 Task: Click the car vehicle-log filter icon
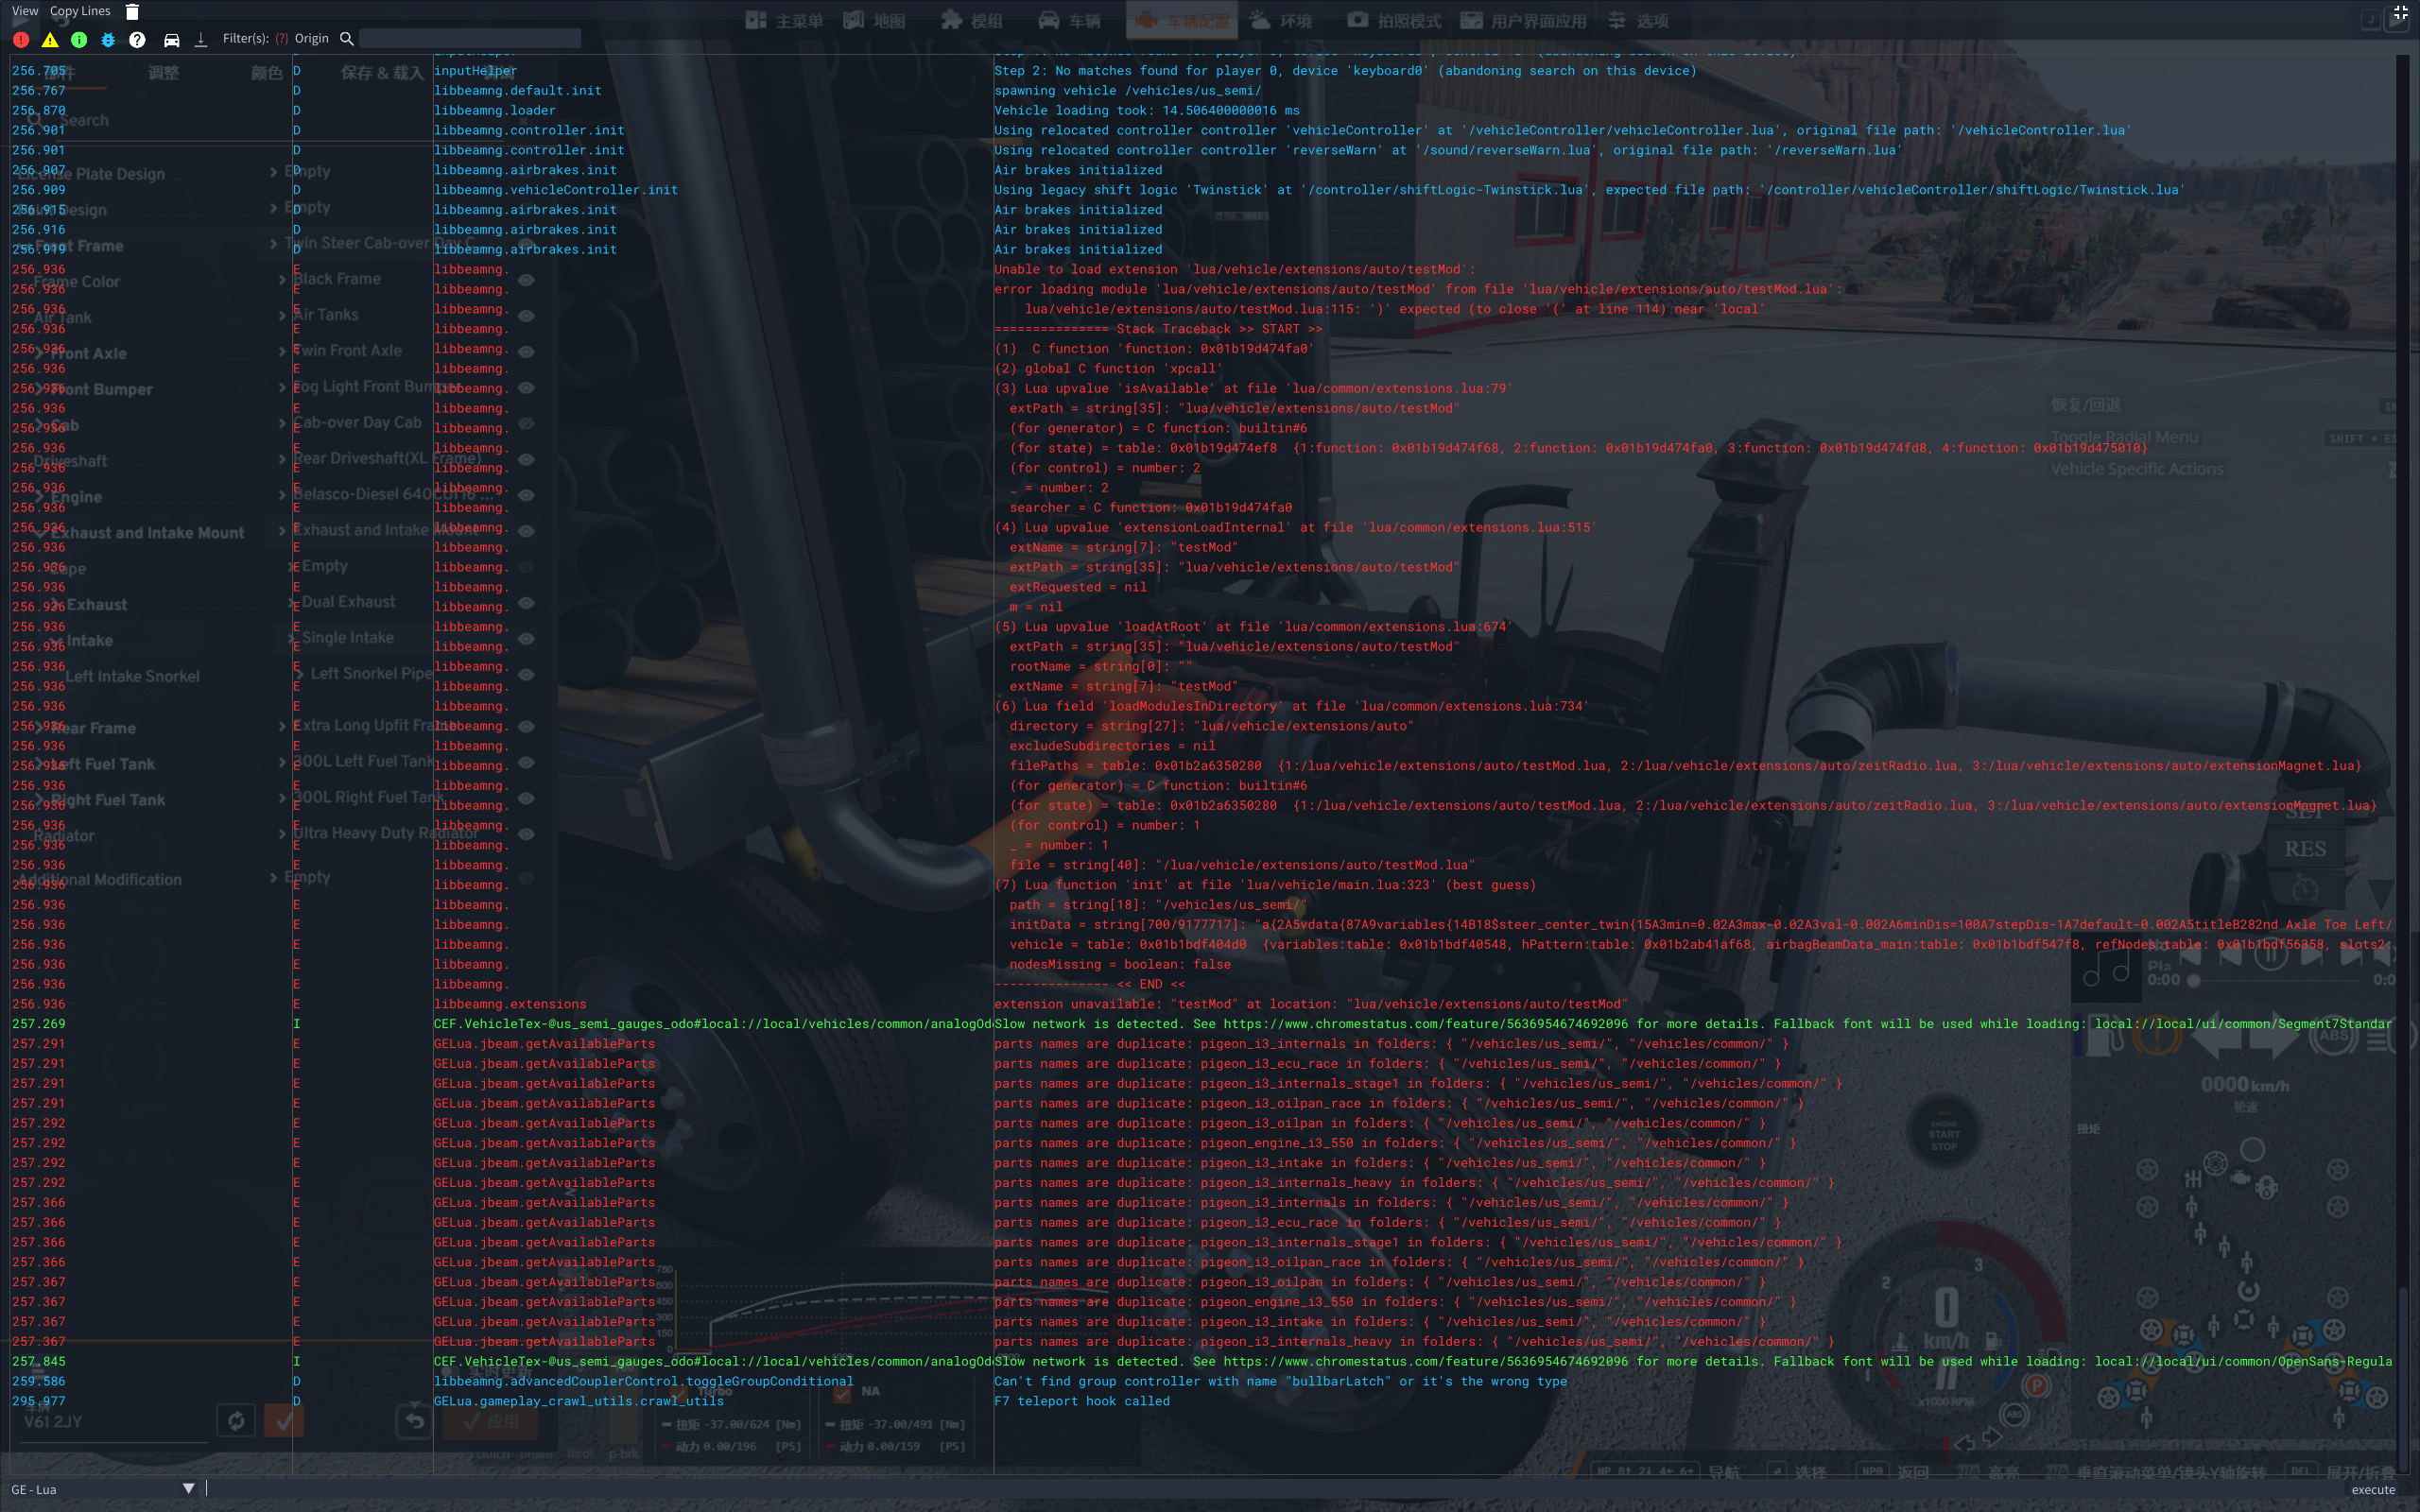click(172, 39)
